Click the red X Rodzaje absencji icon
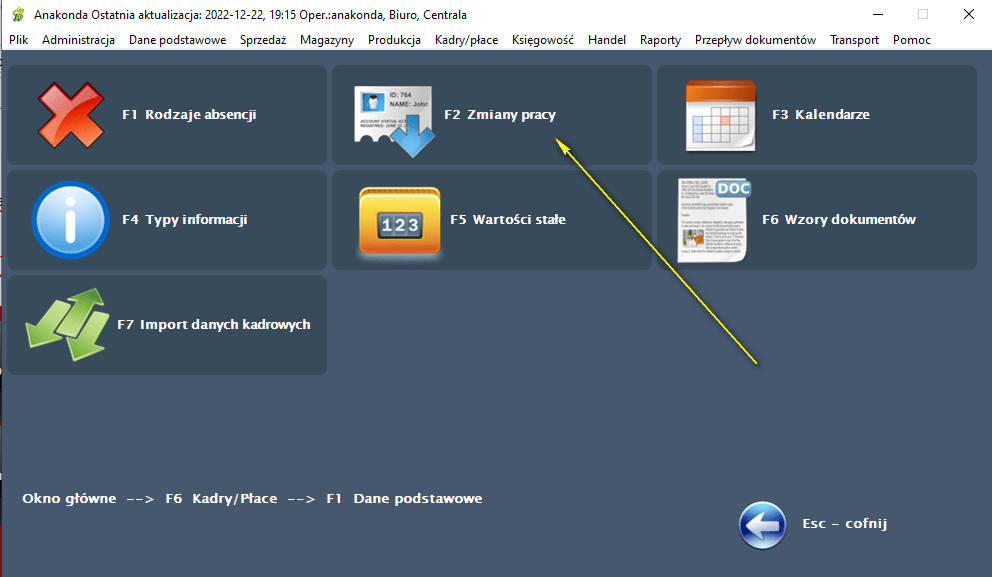Screen dimensions: 992x577 click(70, 115)
